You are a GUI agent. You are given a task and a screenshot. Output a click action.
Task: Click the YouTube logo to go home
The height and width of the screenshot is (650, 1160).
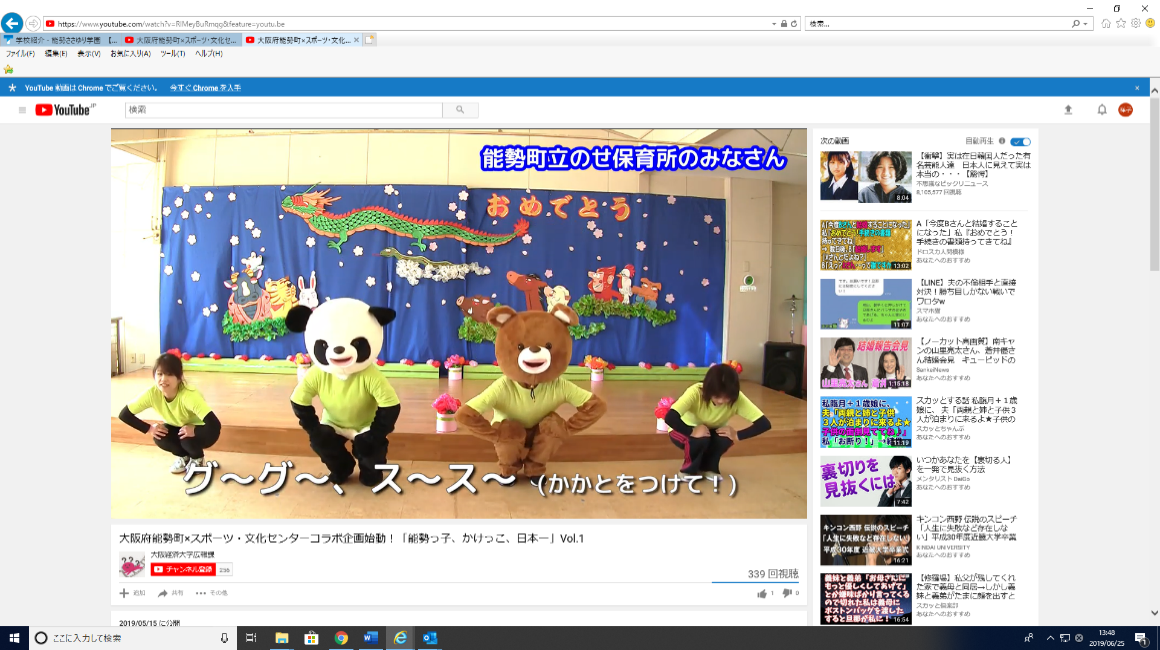click(65, 110)
